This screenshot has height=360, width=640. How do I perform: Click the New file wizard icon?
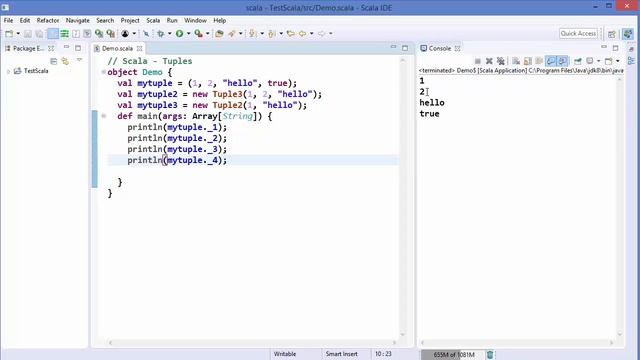9,33
